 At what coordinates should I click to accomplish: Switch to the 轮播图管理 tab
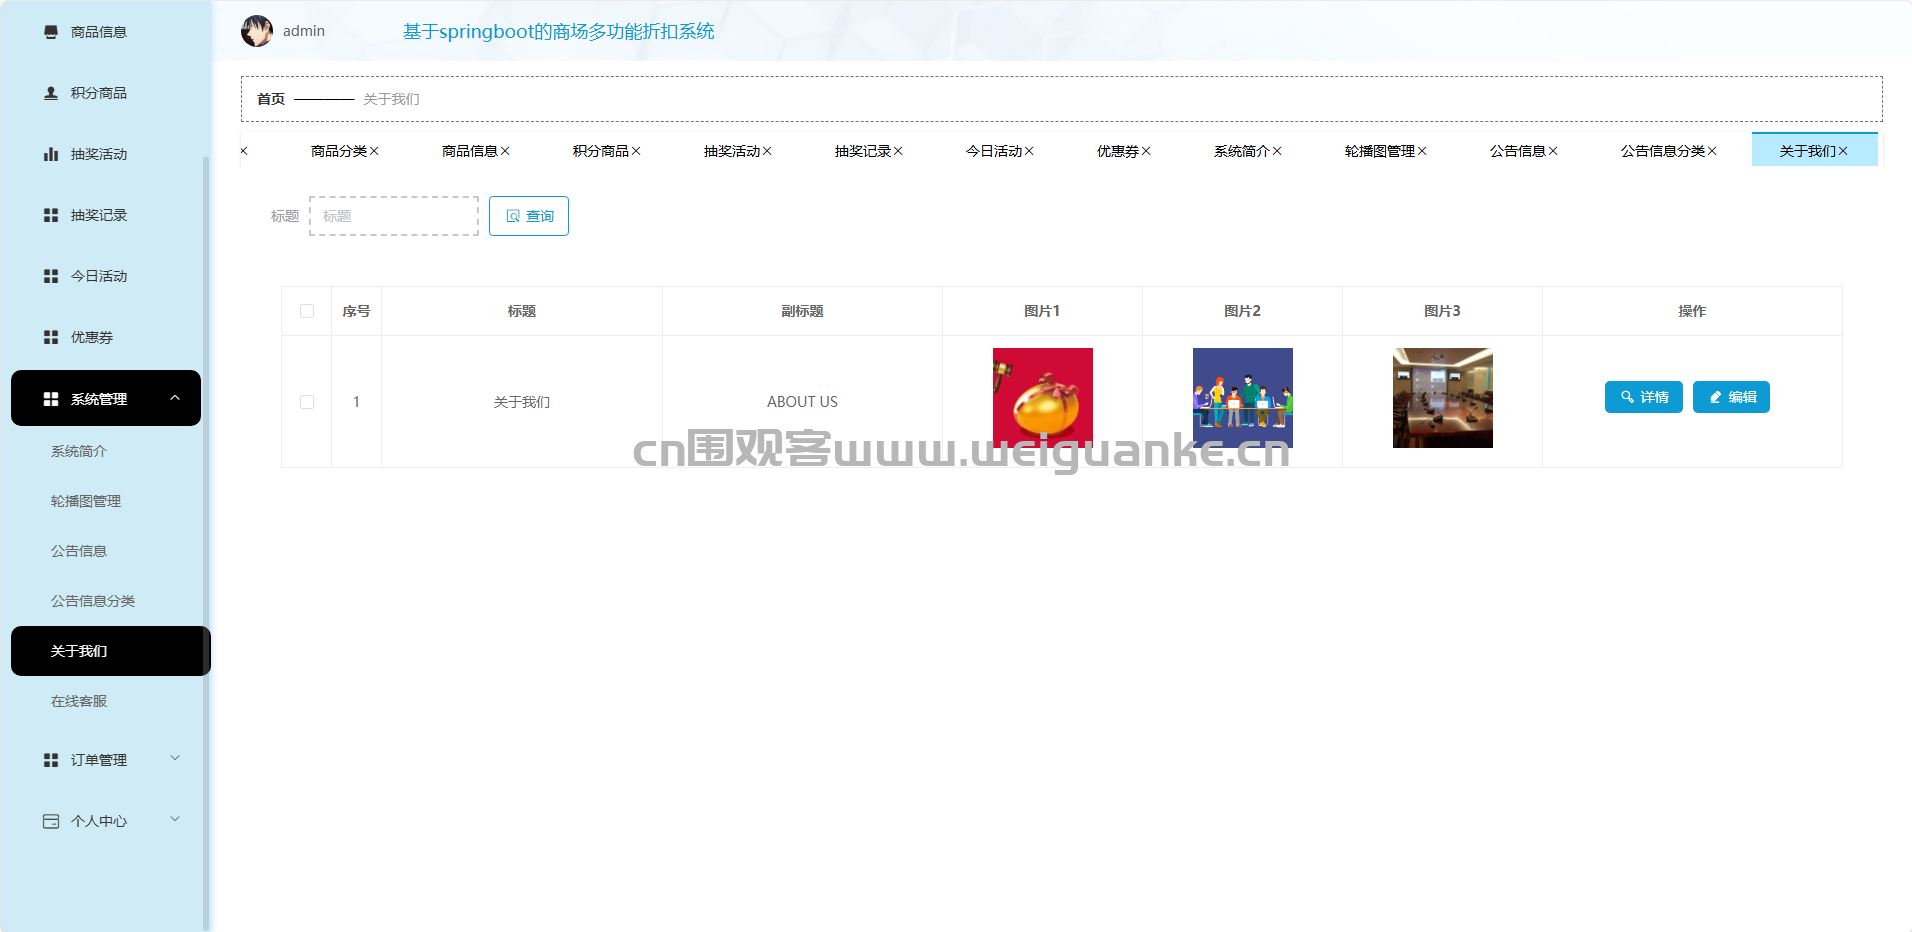(1379, 151)
